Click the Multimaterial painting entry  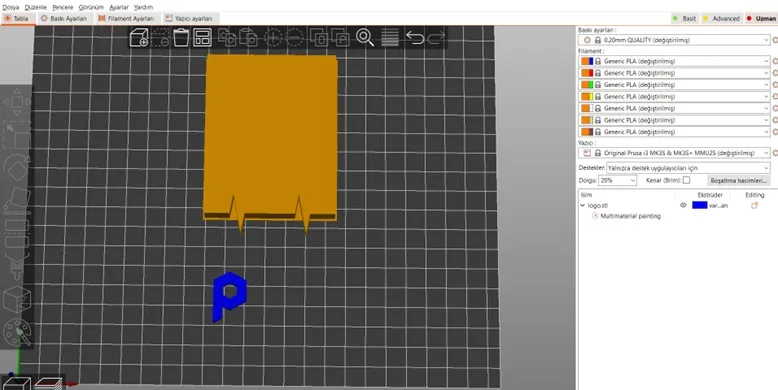pos(630,216)
